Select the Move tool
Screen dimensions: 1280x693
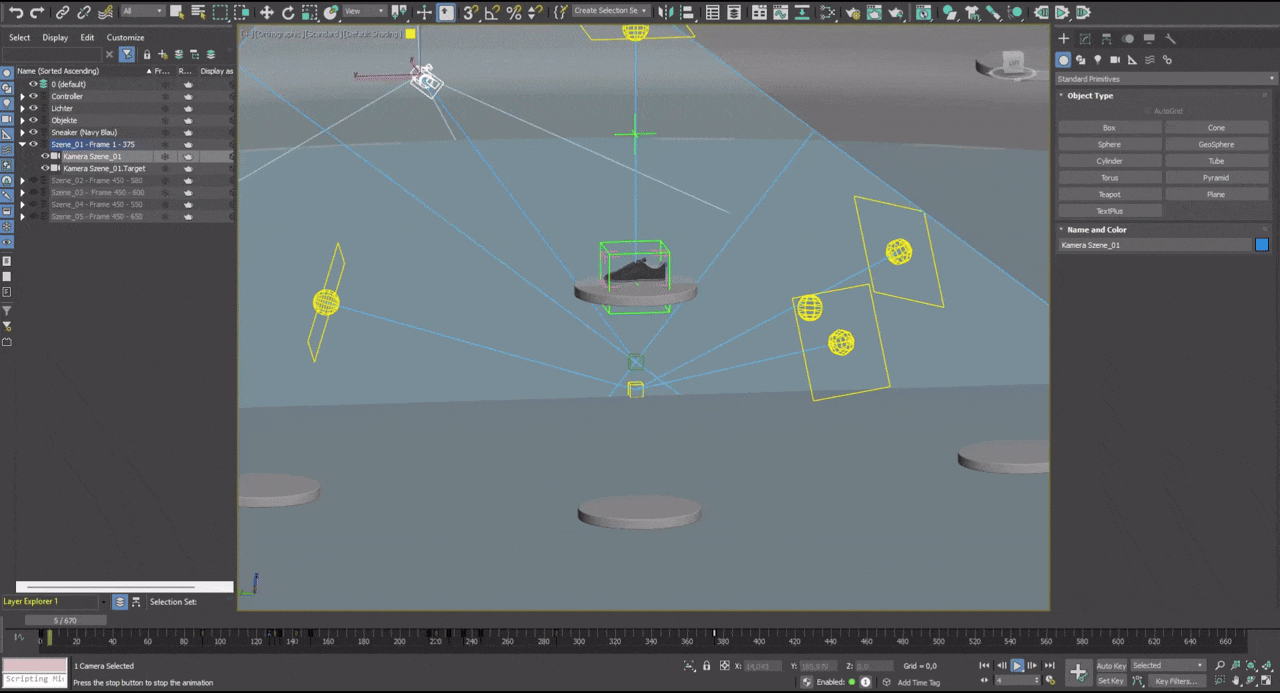[x=267, y=12]
